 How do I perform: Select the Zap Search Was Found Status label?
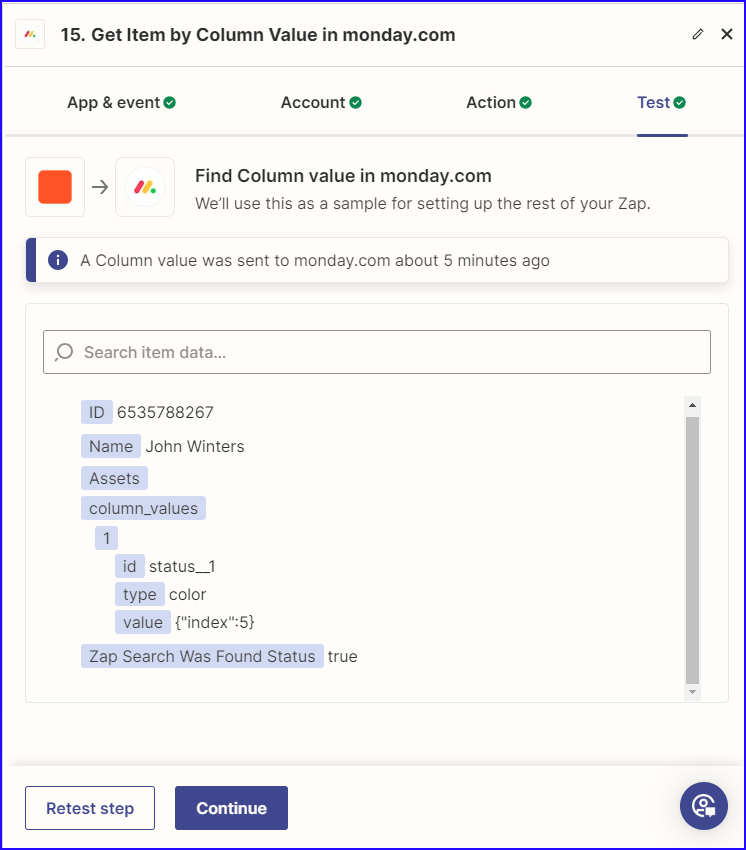(202, 656)
